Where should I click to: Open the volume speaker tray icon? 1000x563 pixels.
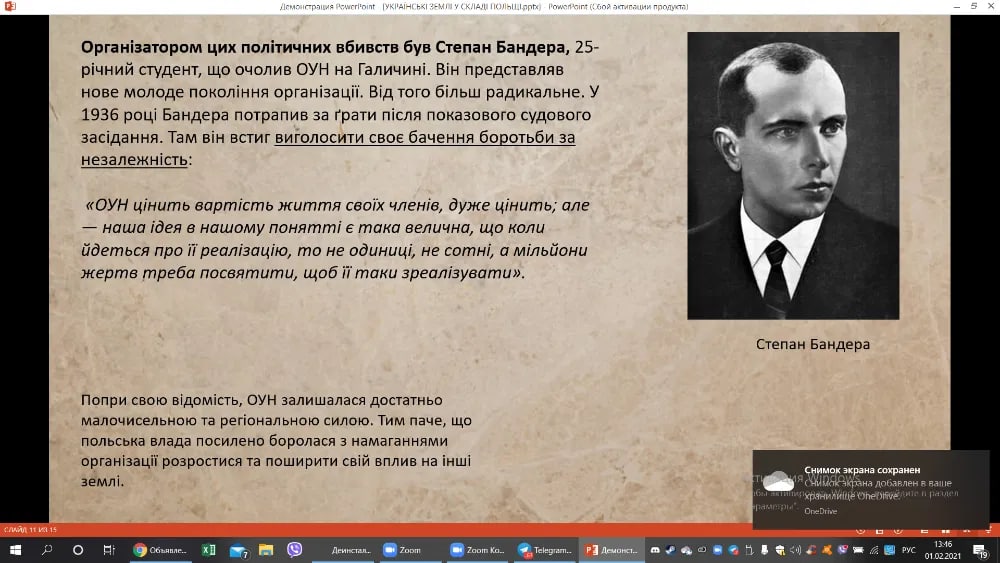(x=795, y=550)
